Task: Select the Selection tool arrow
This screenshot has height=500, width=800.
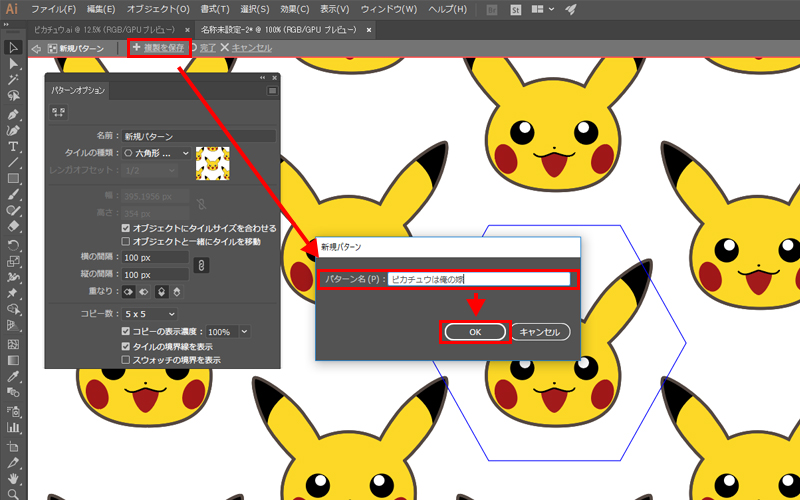Action: coord(13,47)
